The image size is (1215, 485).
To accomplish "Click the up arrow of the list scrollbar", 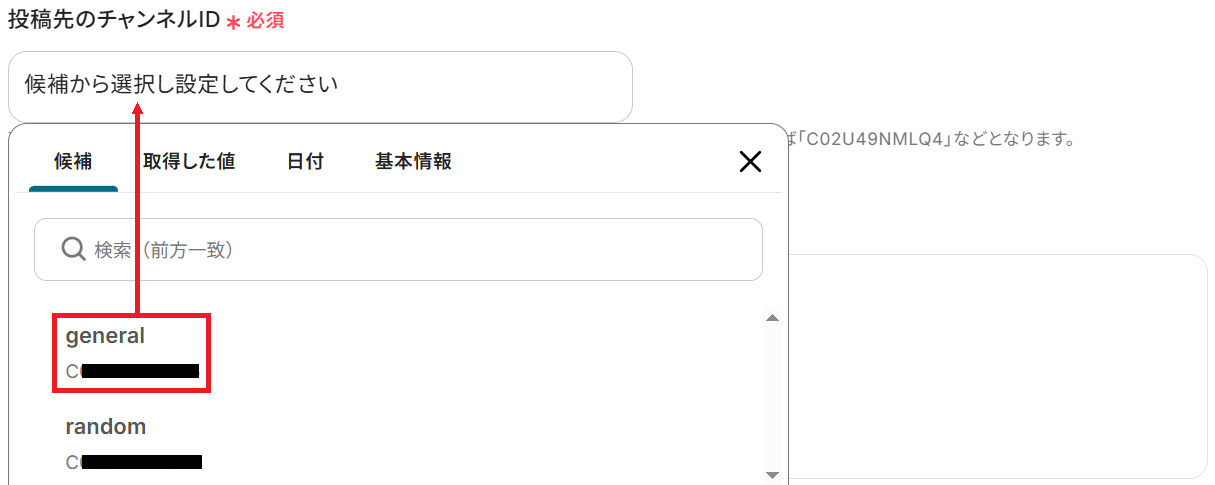I will (x=771, y=318).
